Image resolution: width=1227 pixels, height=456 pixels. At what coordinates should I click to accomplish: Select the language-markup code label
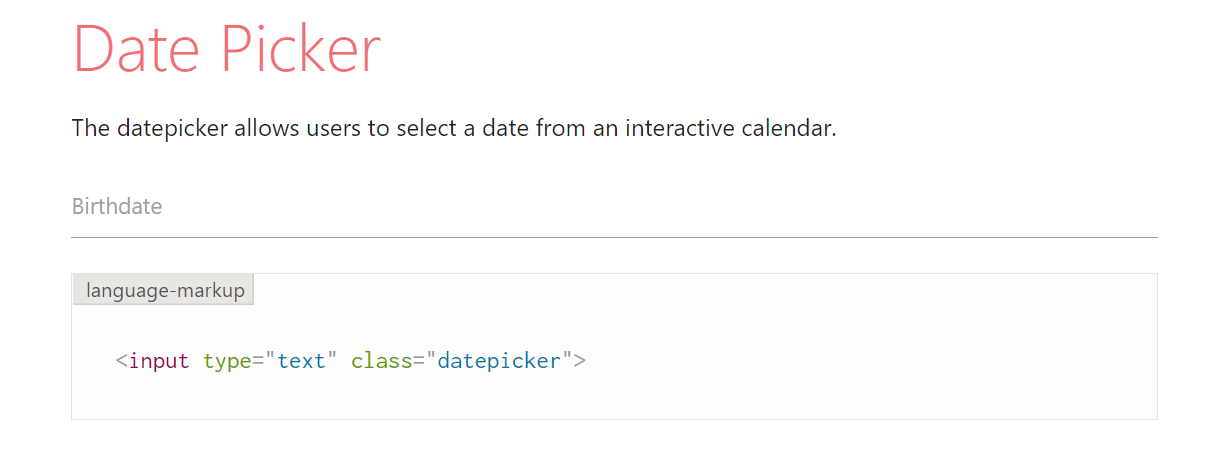click(164, 291)
